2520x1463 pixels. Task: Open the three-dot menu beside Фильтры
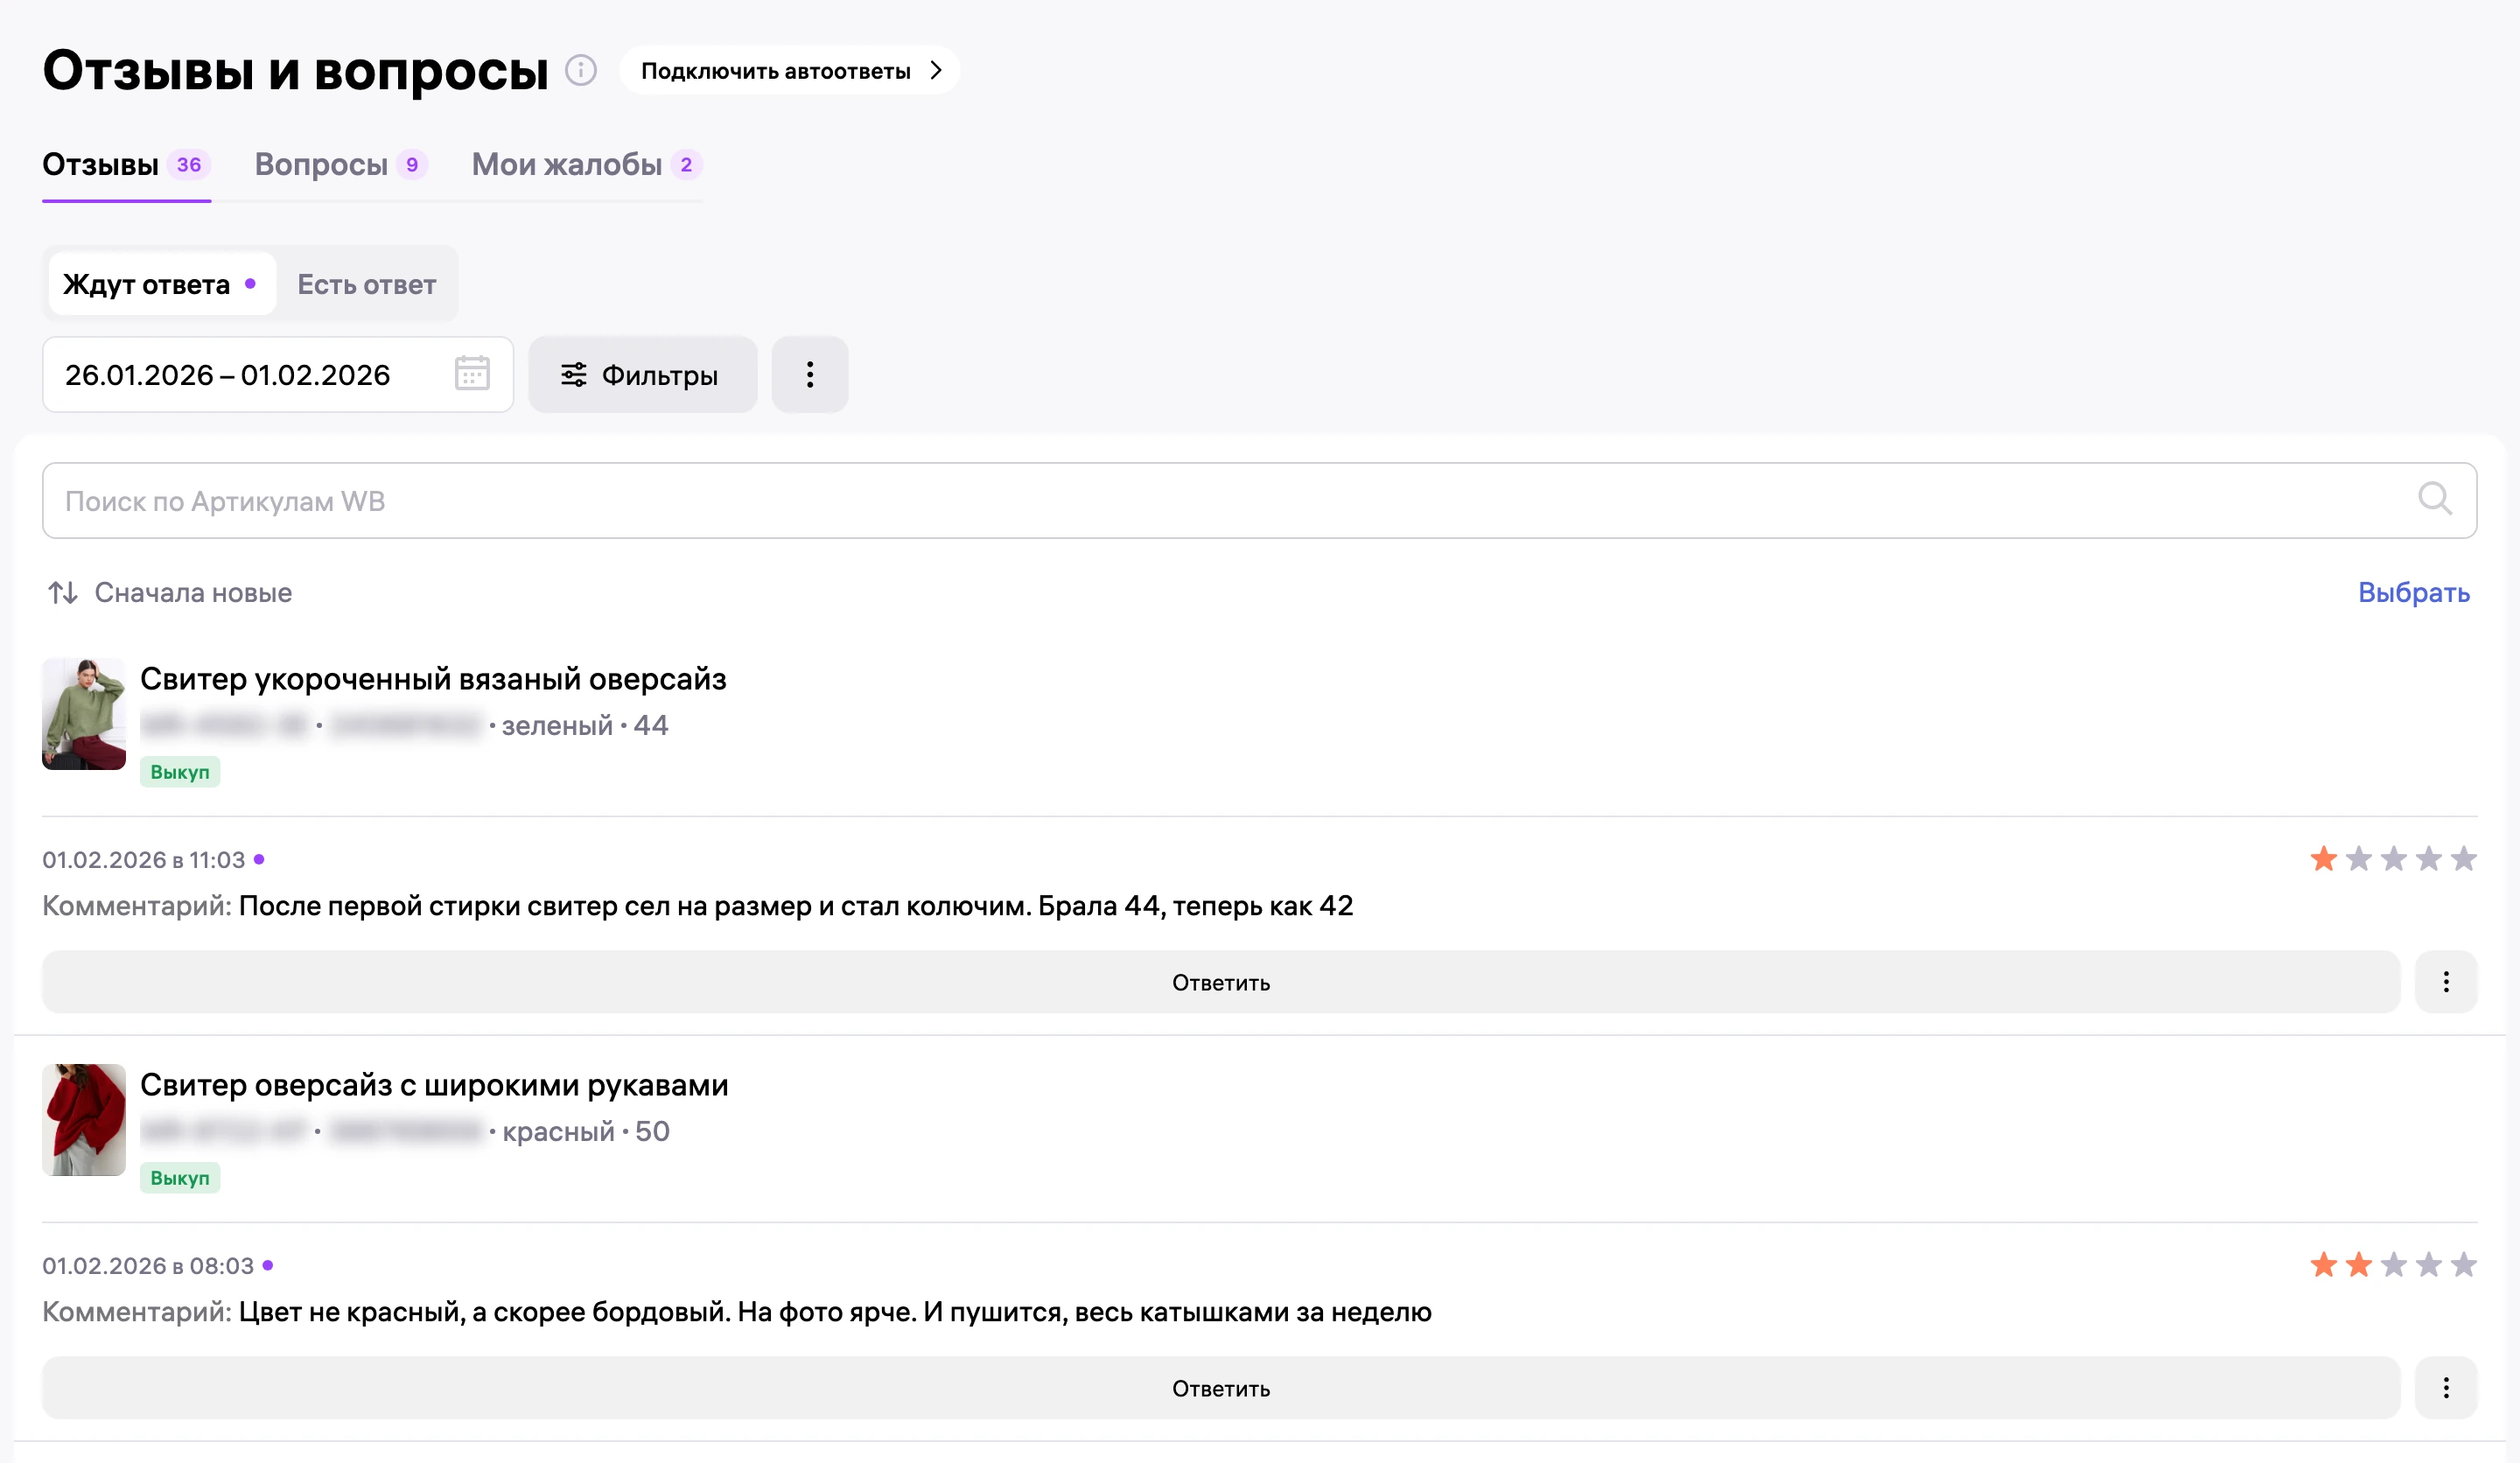click(810, 374)
